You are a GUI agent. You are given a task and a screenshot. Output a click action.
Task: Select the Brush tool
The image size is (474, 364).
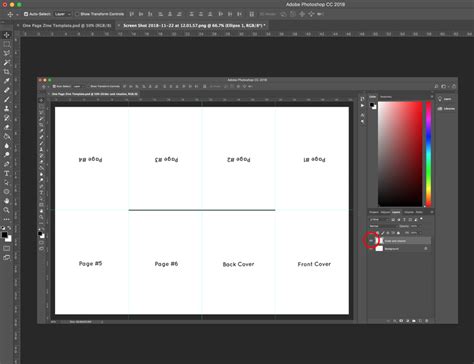6,99
